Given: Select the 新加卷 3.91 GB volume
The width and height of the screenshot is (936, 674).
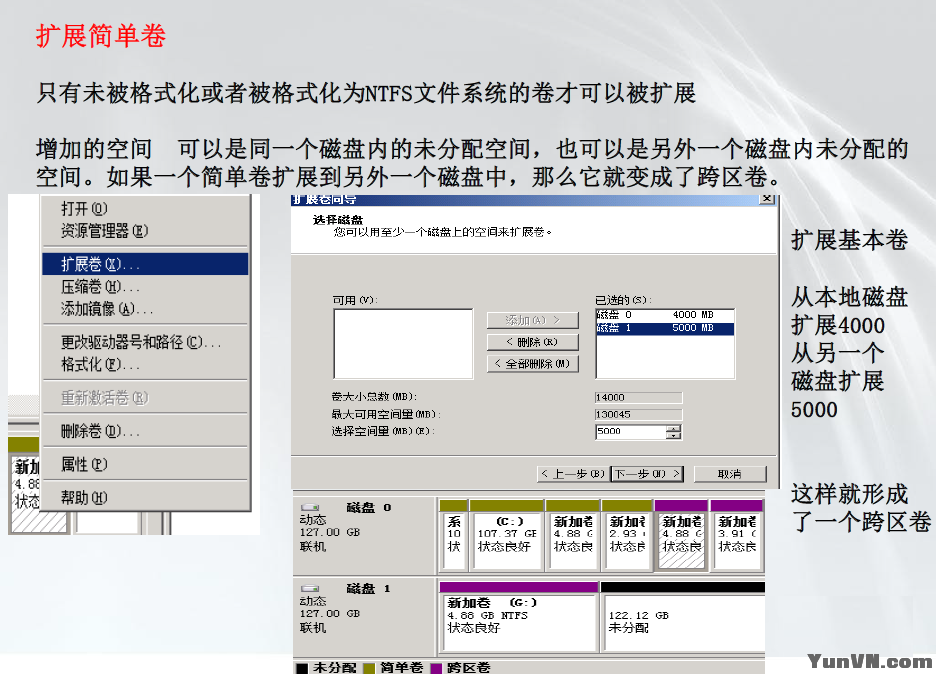Looking at the screenshot, I should tap(737, 535).
